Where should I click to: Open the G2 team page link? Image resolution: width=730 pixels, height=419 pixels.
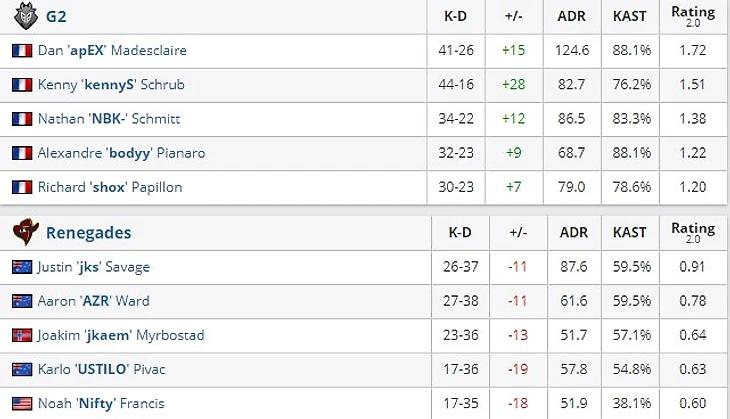tap(57, 17)
